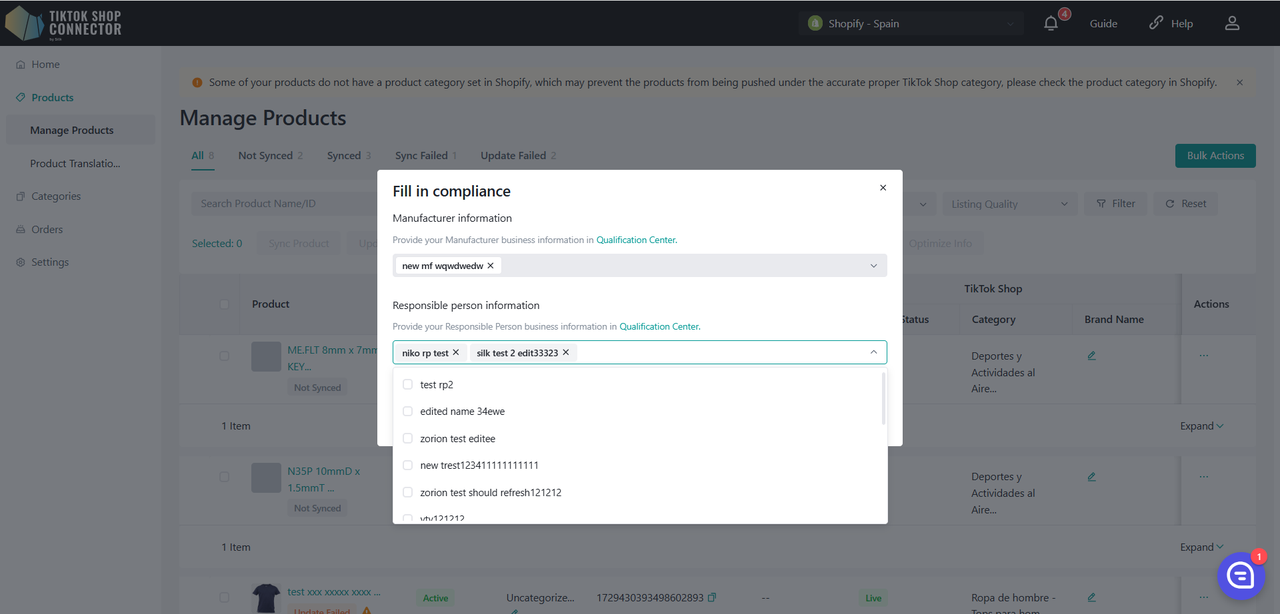Click the Bulk Actions button
The image size is (1280, 614).
pyautogui.click(x=1215, y=156)
